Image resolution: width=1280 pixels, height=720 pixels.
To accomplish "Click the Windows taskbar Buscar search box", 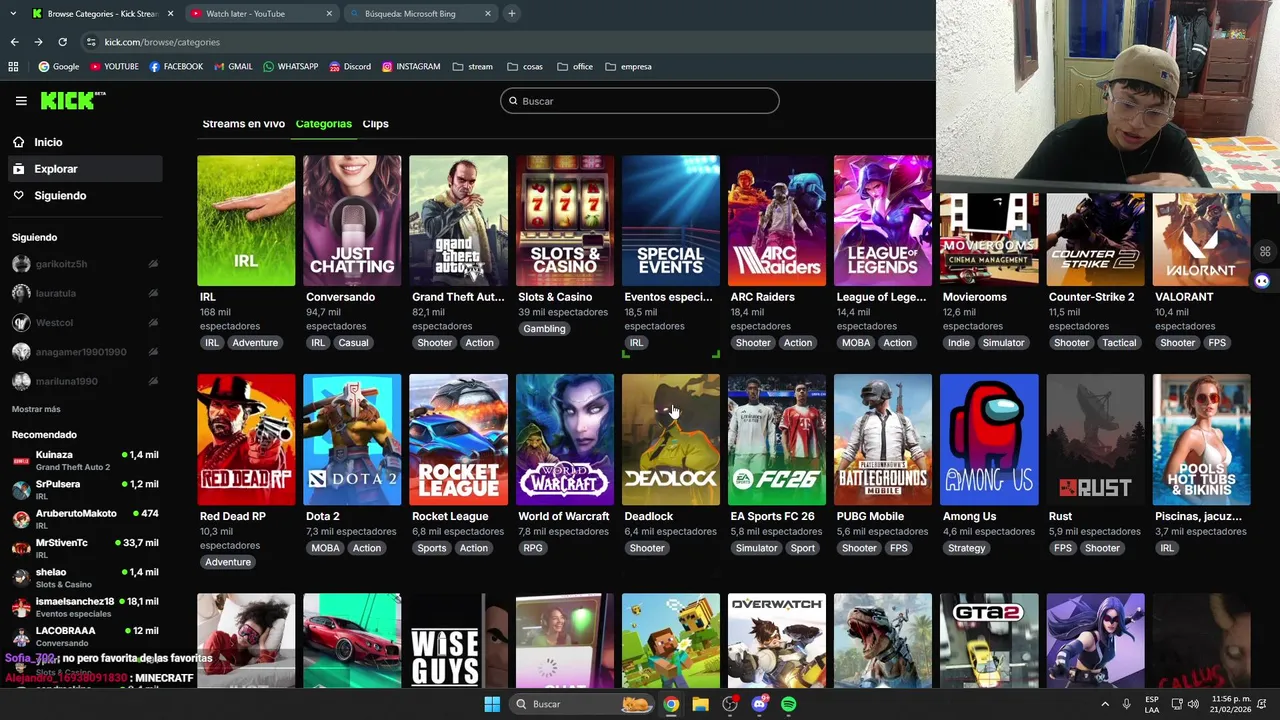I will [x=583, y=704].
